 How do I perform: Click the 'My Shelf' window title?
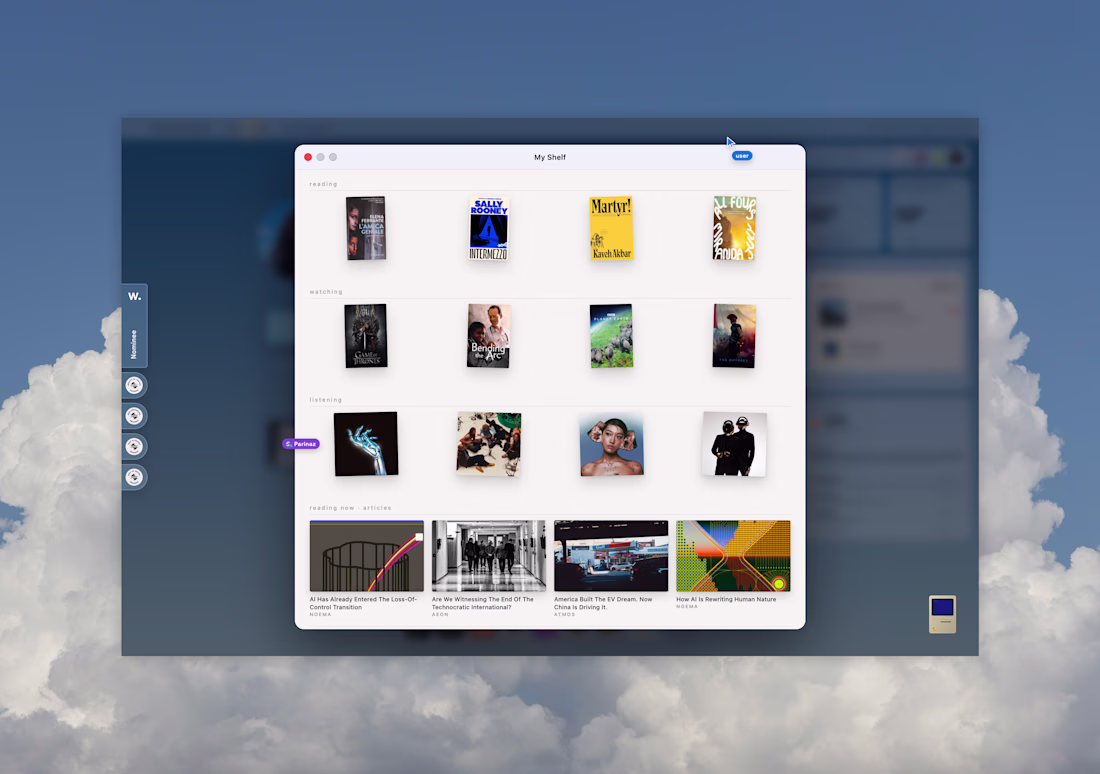tap(550, 157)
